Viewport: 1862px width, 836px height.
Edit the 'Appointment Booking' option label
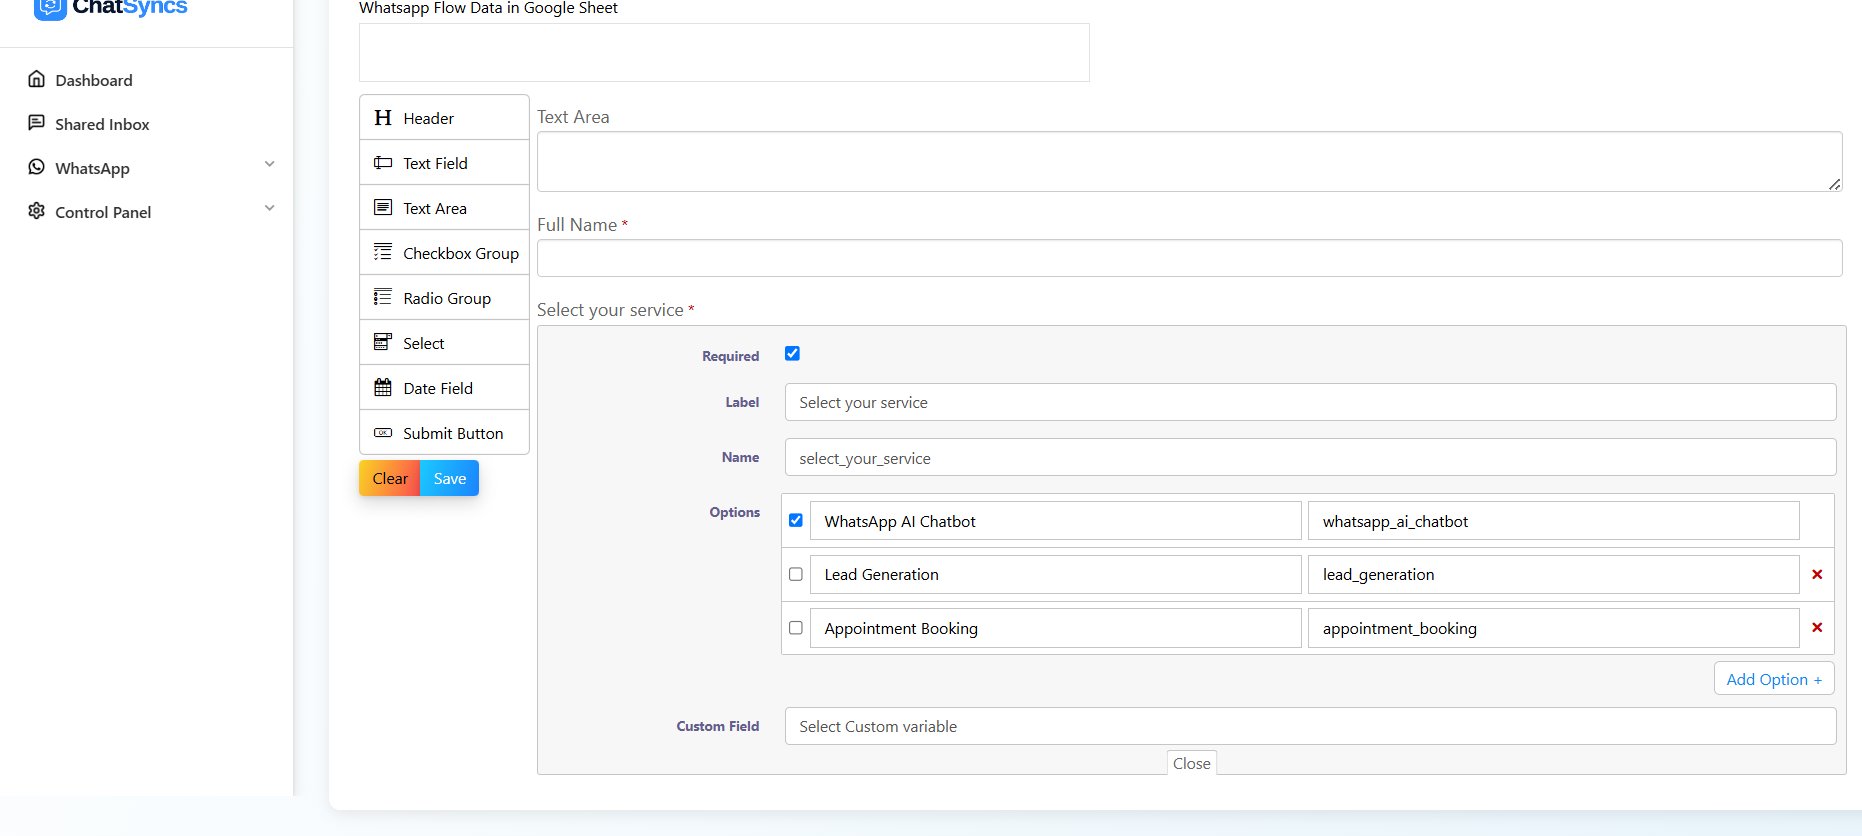point(1056,628)
